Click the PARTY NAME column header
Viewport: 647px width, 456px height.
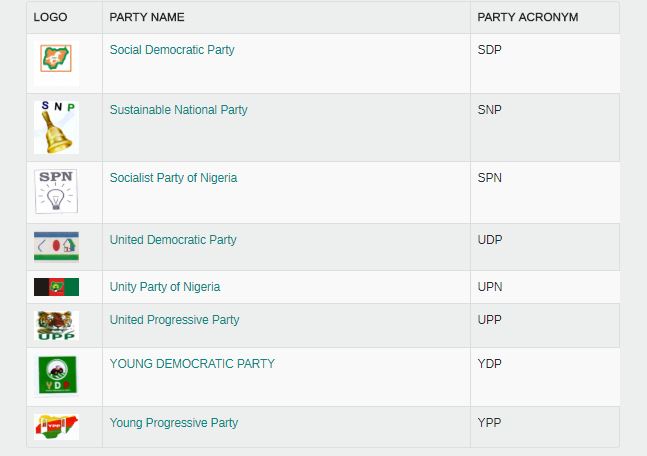(147, 18)
